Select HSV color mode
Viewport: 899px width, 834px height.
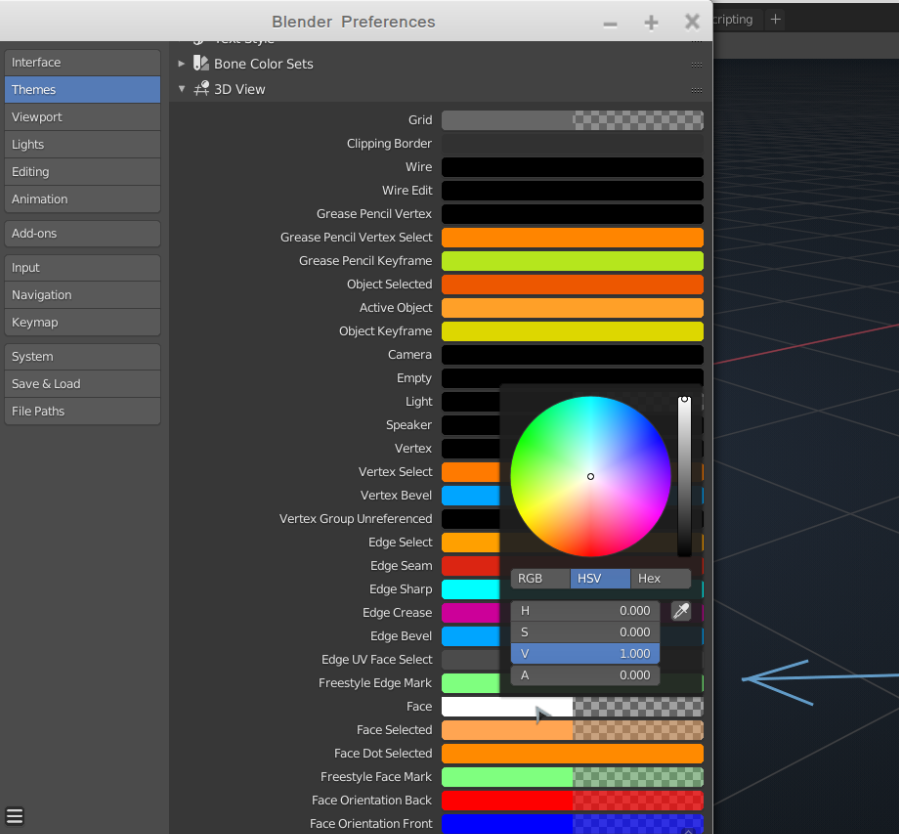(x=600, y=578)
